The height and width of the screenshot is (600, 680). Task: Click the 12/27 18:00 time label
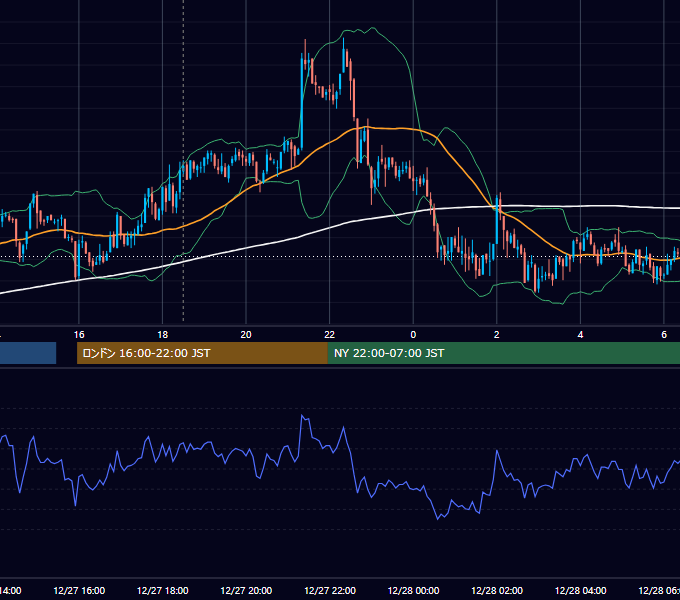point(163,590)
